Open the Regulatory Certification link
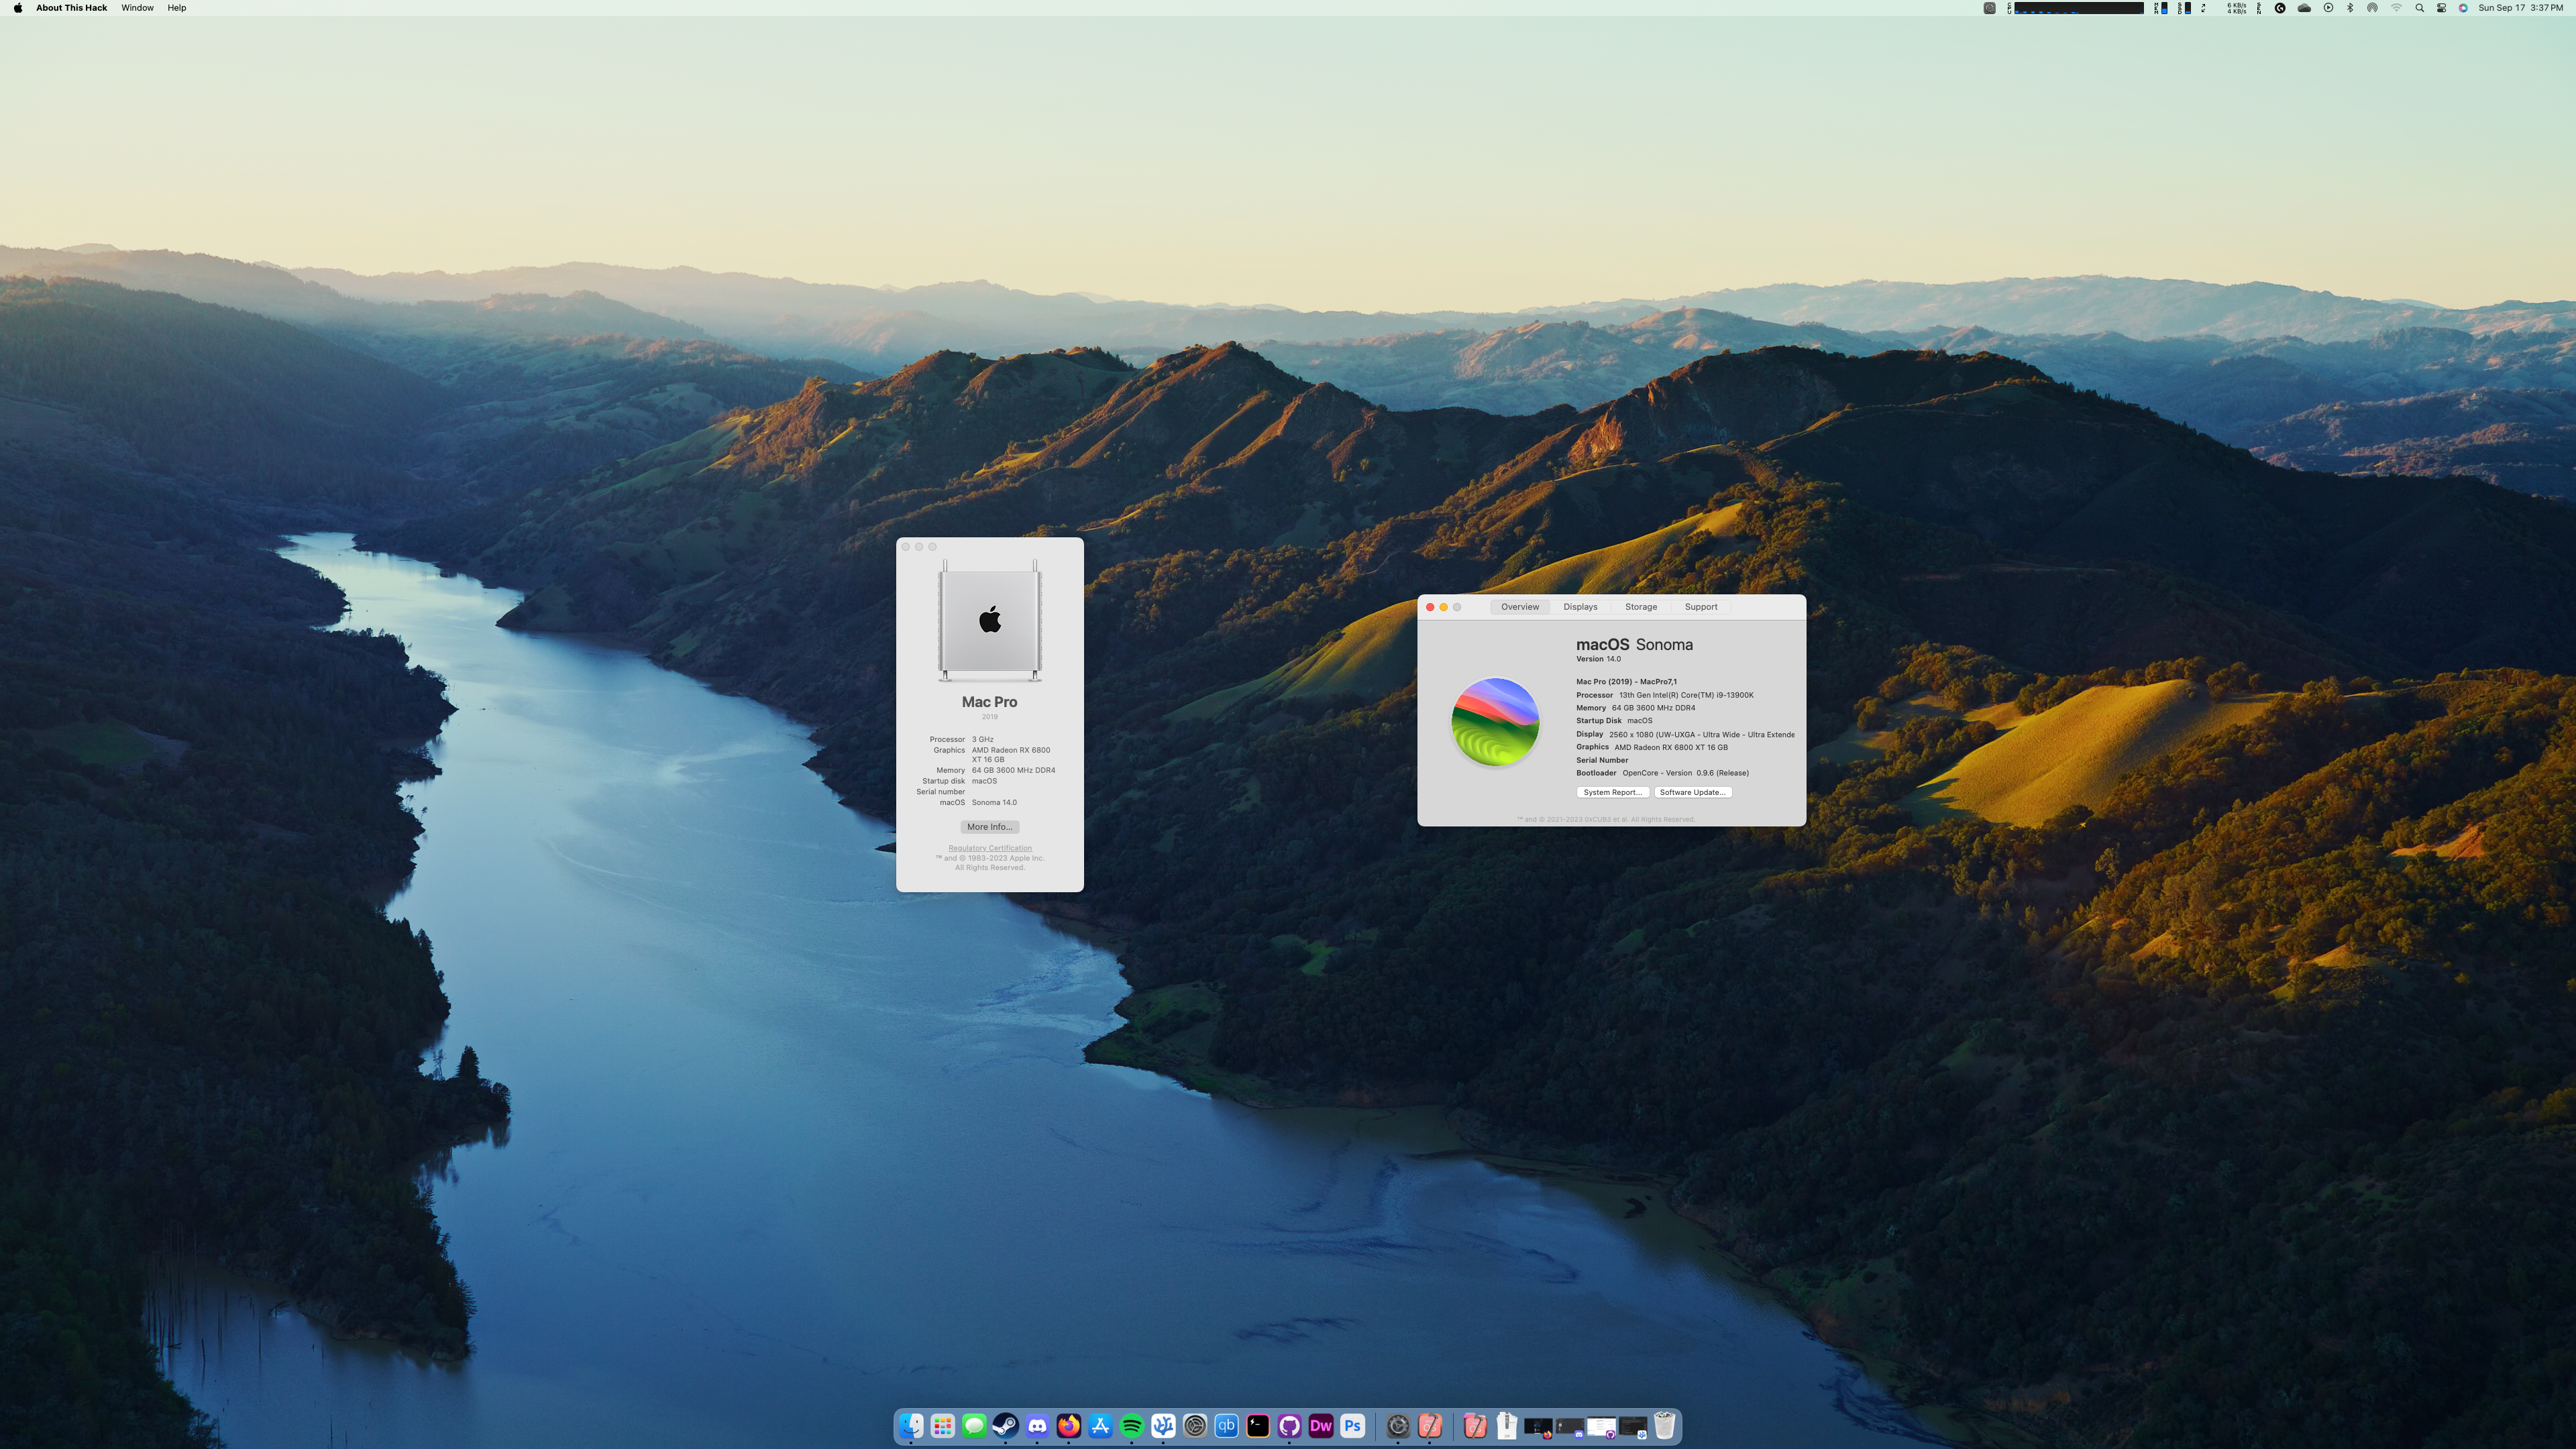Viewport: 2576px width, 1449px height. click(x=990, y=848)
